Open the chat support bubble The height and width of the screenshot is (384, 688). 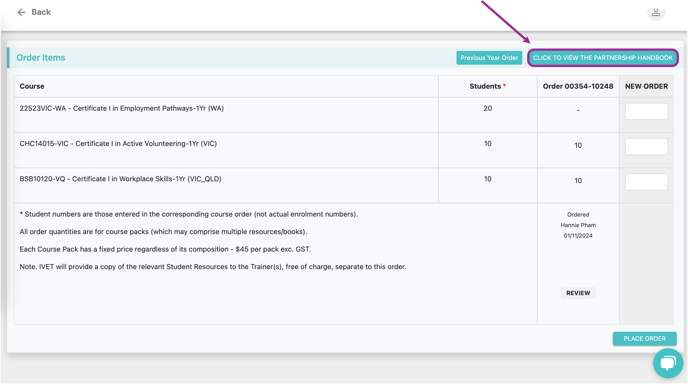(x=668, y=363)
